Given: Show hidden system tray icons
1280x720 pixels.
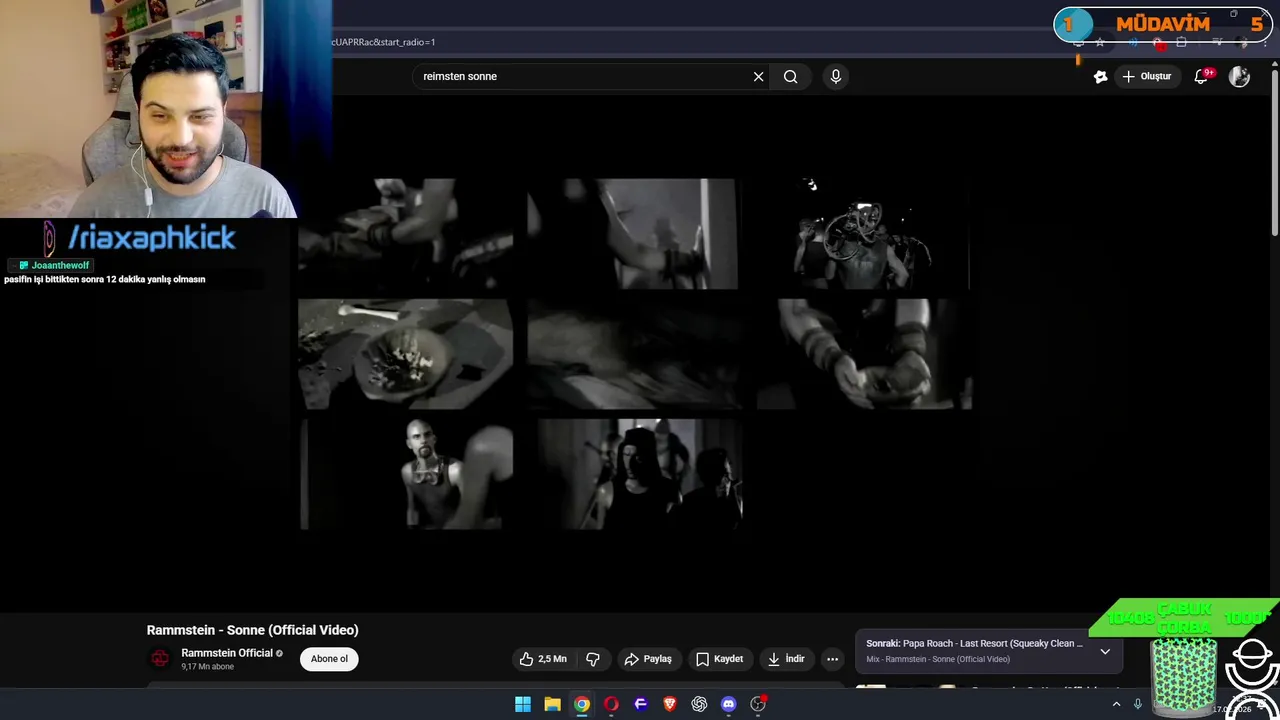Looking at the screenshot, I should 1116,704.
